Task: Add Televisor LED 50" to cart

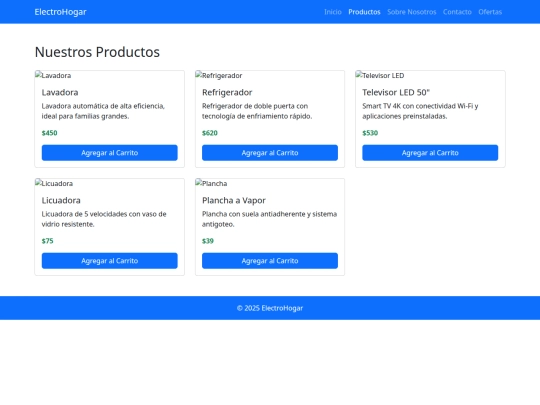Action: point(430,153)
